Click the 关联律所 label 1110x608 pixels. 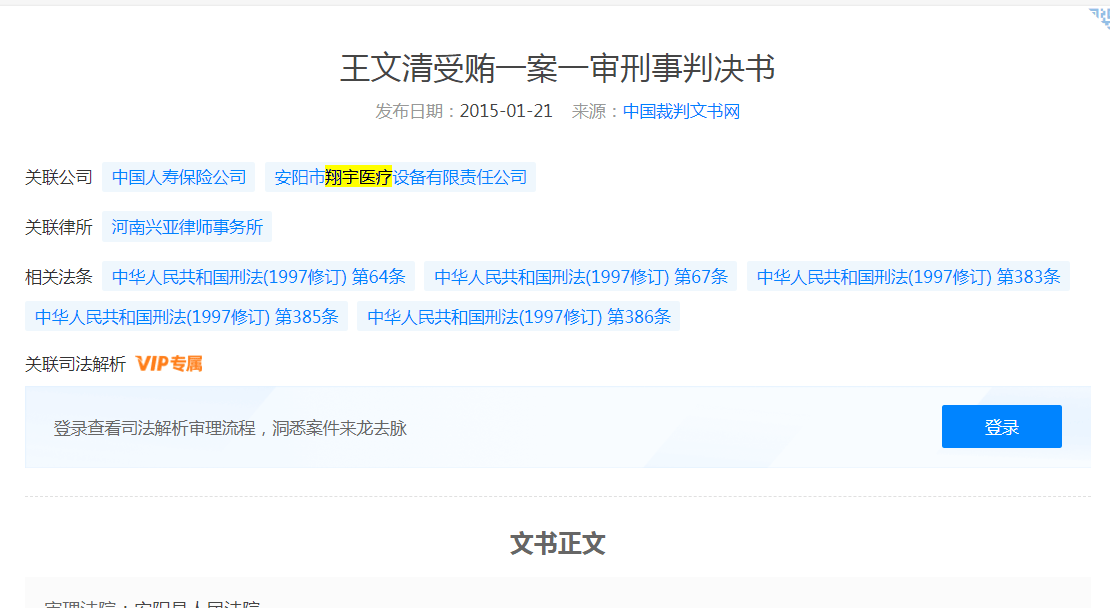(58, 227)
